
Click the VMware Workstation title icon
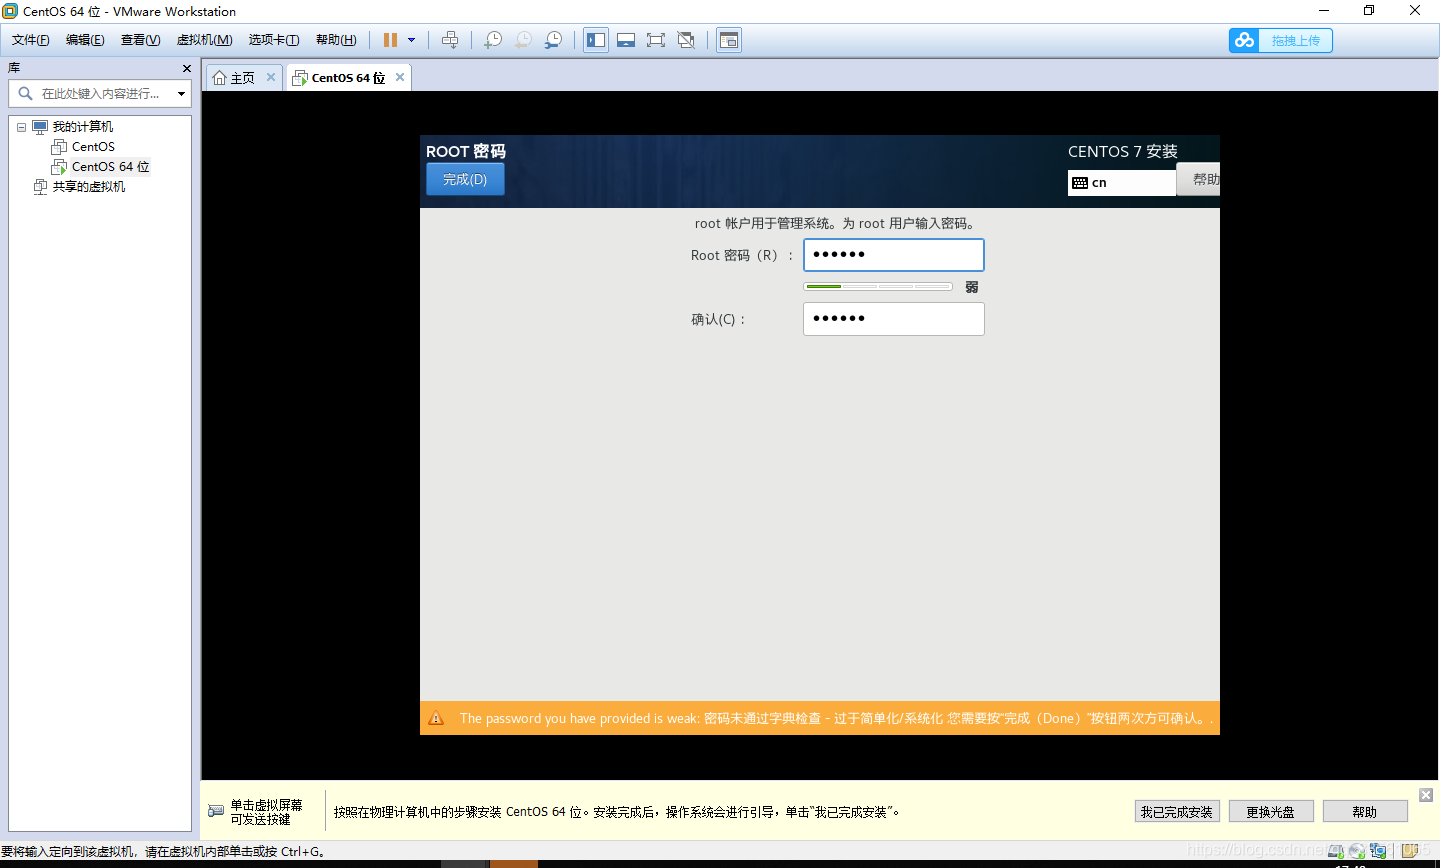click(x=10, y=11)
